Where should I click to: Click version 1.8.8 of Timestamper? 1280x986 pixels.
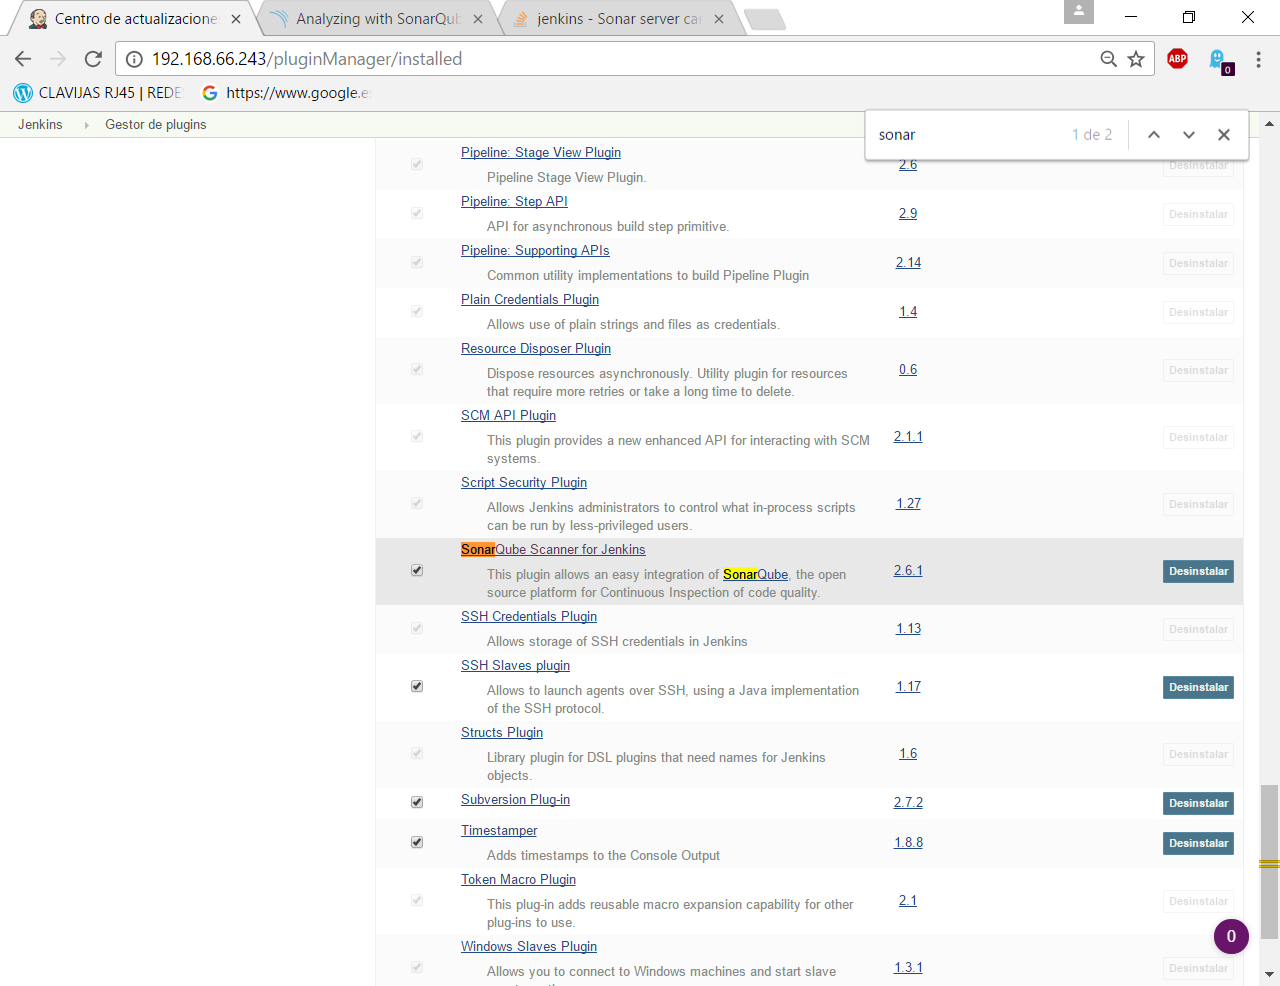pos(908,843)
